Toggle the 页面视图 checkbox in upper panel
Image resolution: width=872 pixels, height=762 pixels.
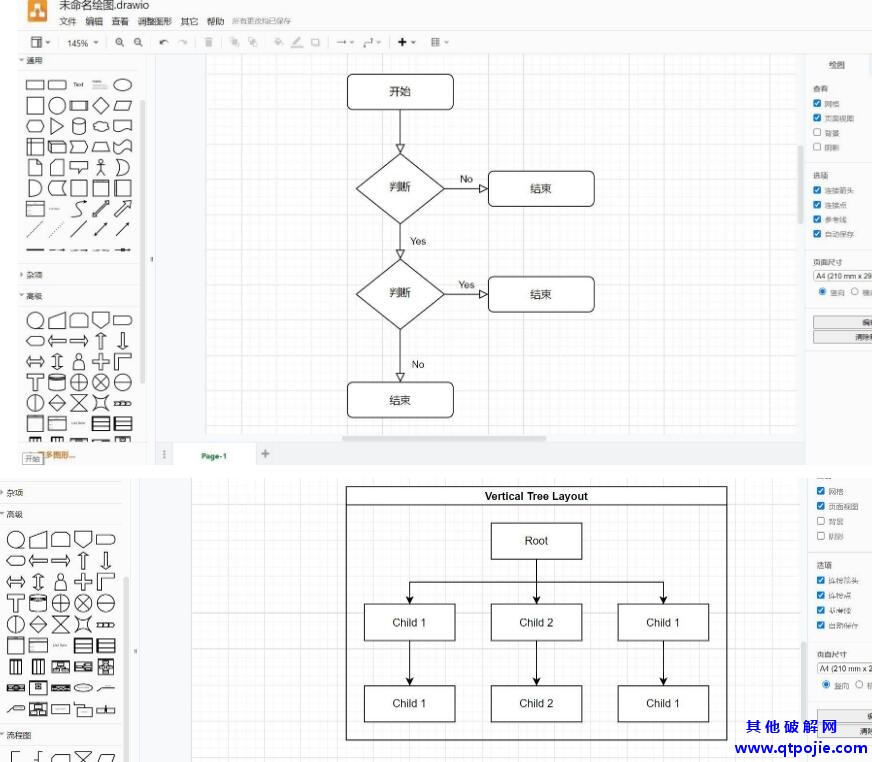(817, 118)
